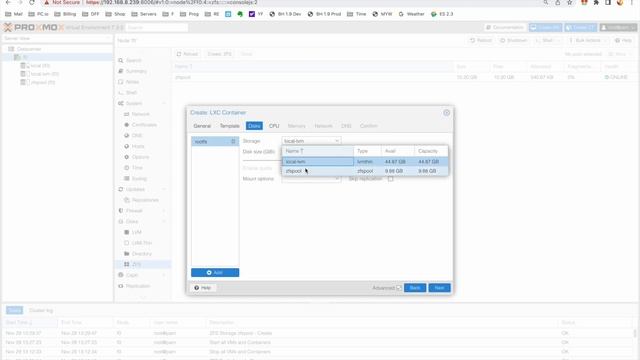Open LVM-Thin in Disks submenu
Viewport: 640px width, 360px height.
pyautogui.click(x=142, y=243)
